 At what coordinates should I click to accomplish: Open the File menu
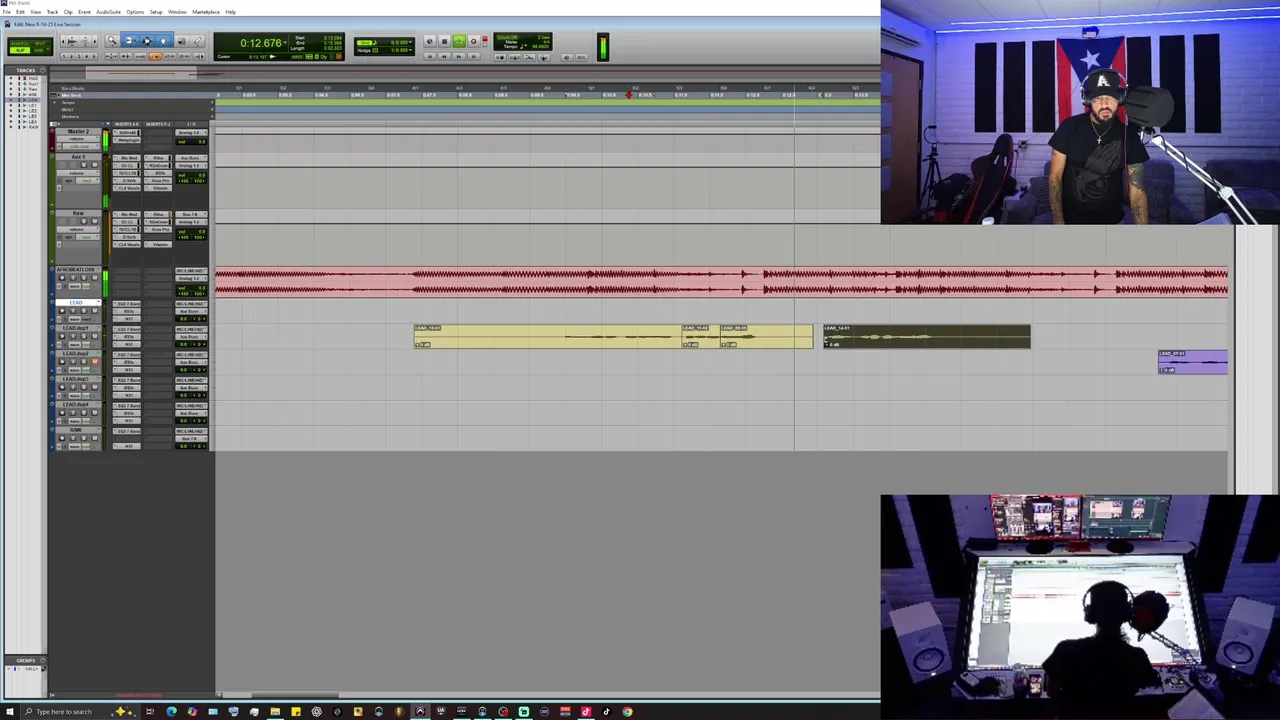7,12
